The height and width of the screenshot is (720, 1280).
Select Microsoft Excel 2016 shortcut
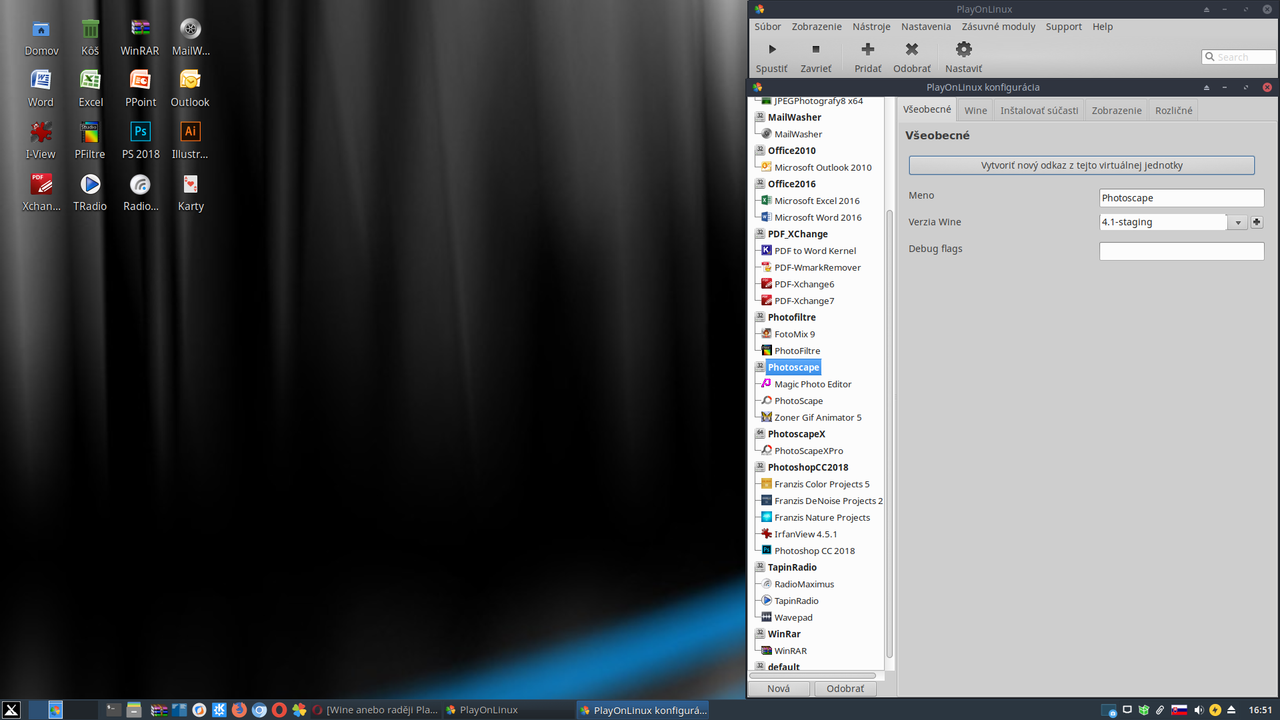tap(816, 201)
